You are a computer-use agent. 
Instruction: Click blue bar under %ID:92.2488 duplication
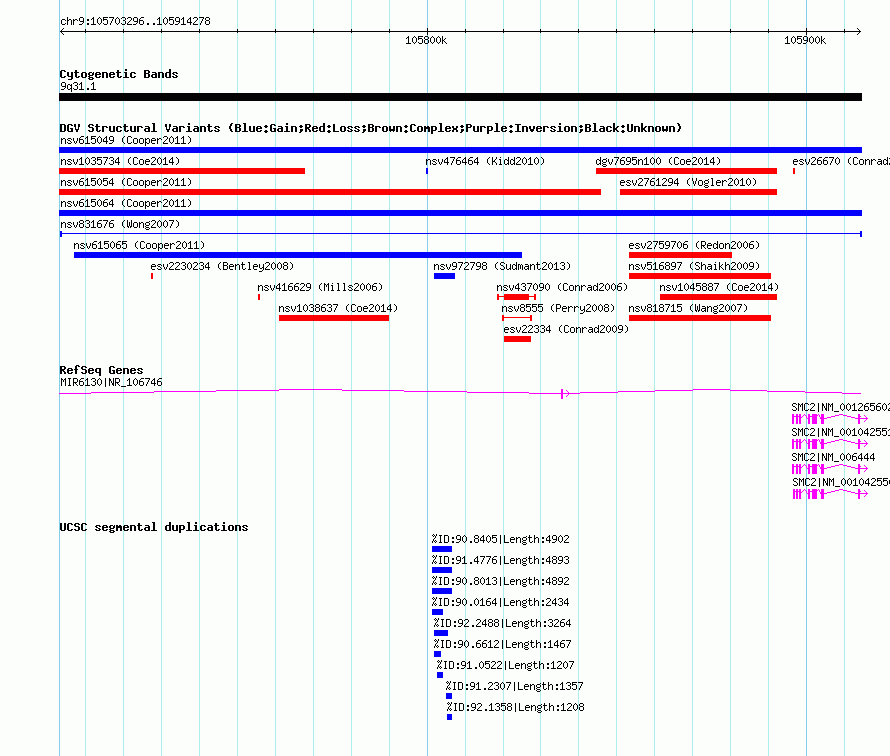click(x=441, y=633)
